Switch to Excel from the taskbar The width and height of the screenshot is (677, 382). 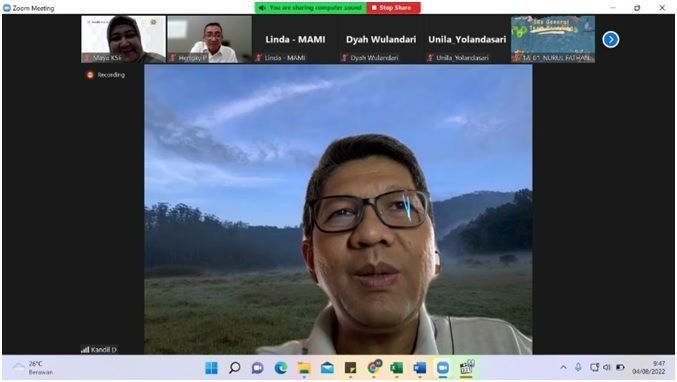pyautogui.click(x=396, y=368)
